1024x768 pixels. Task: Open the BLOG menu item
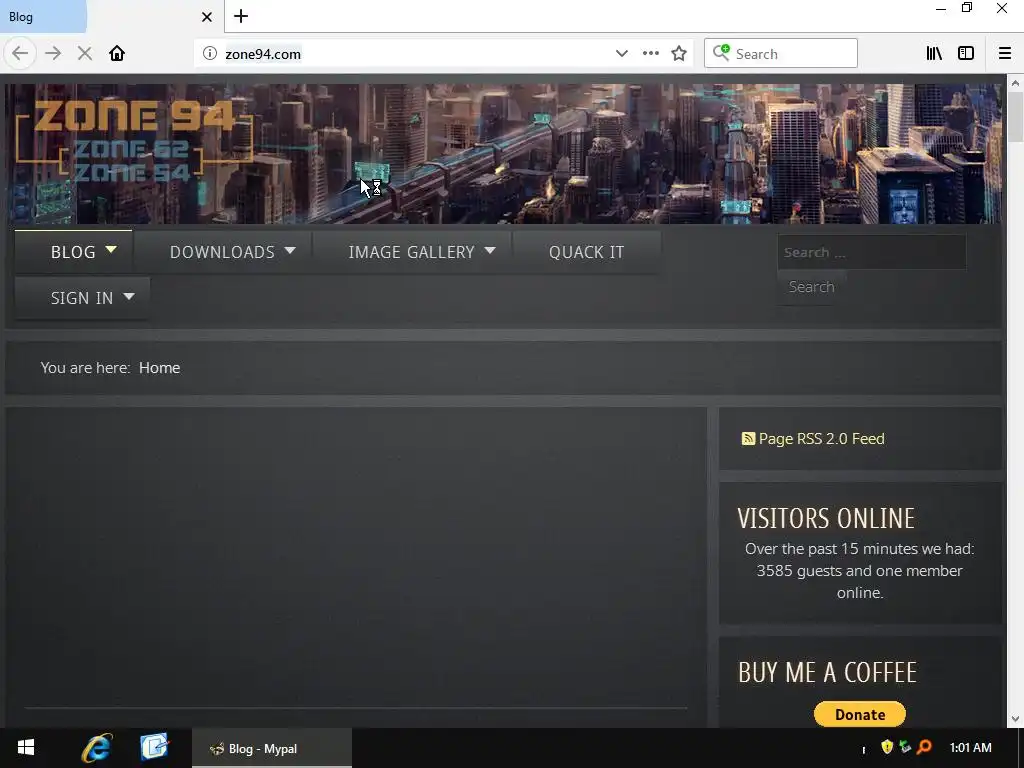tap(73, 252)
